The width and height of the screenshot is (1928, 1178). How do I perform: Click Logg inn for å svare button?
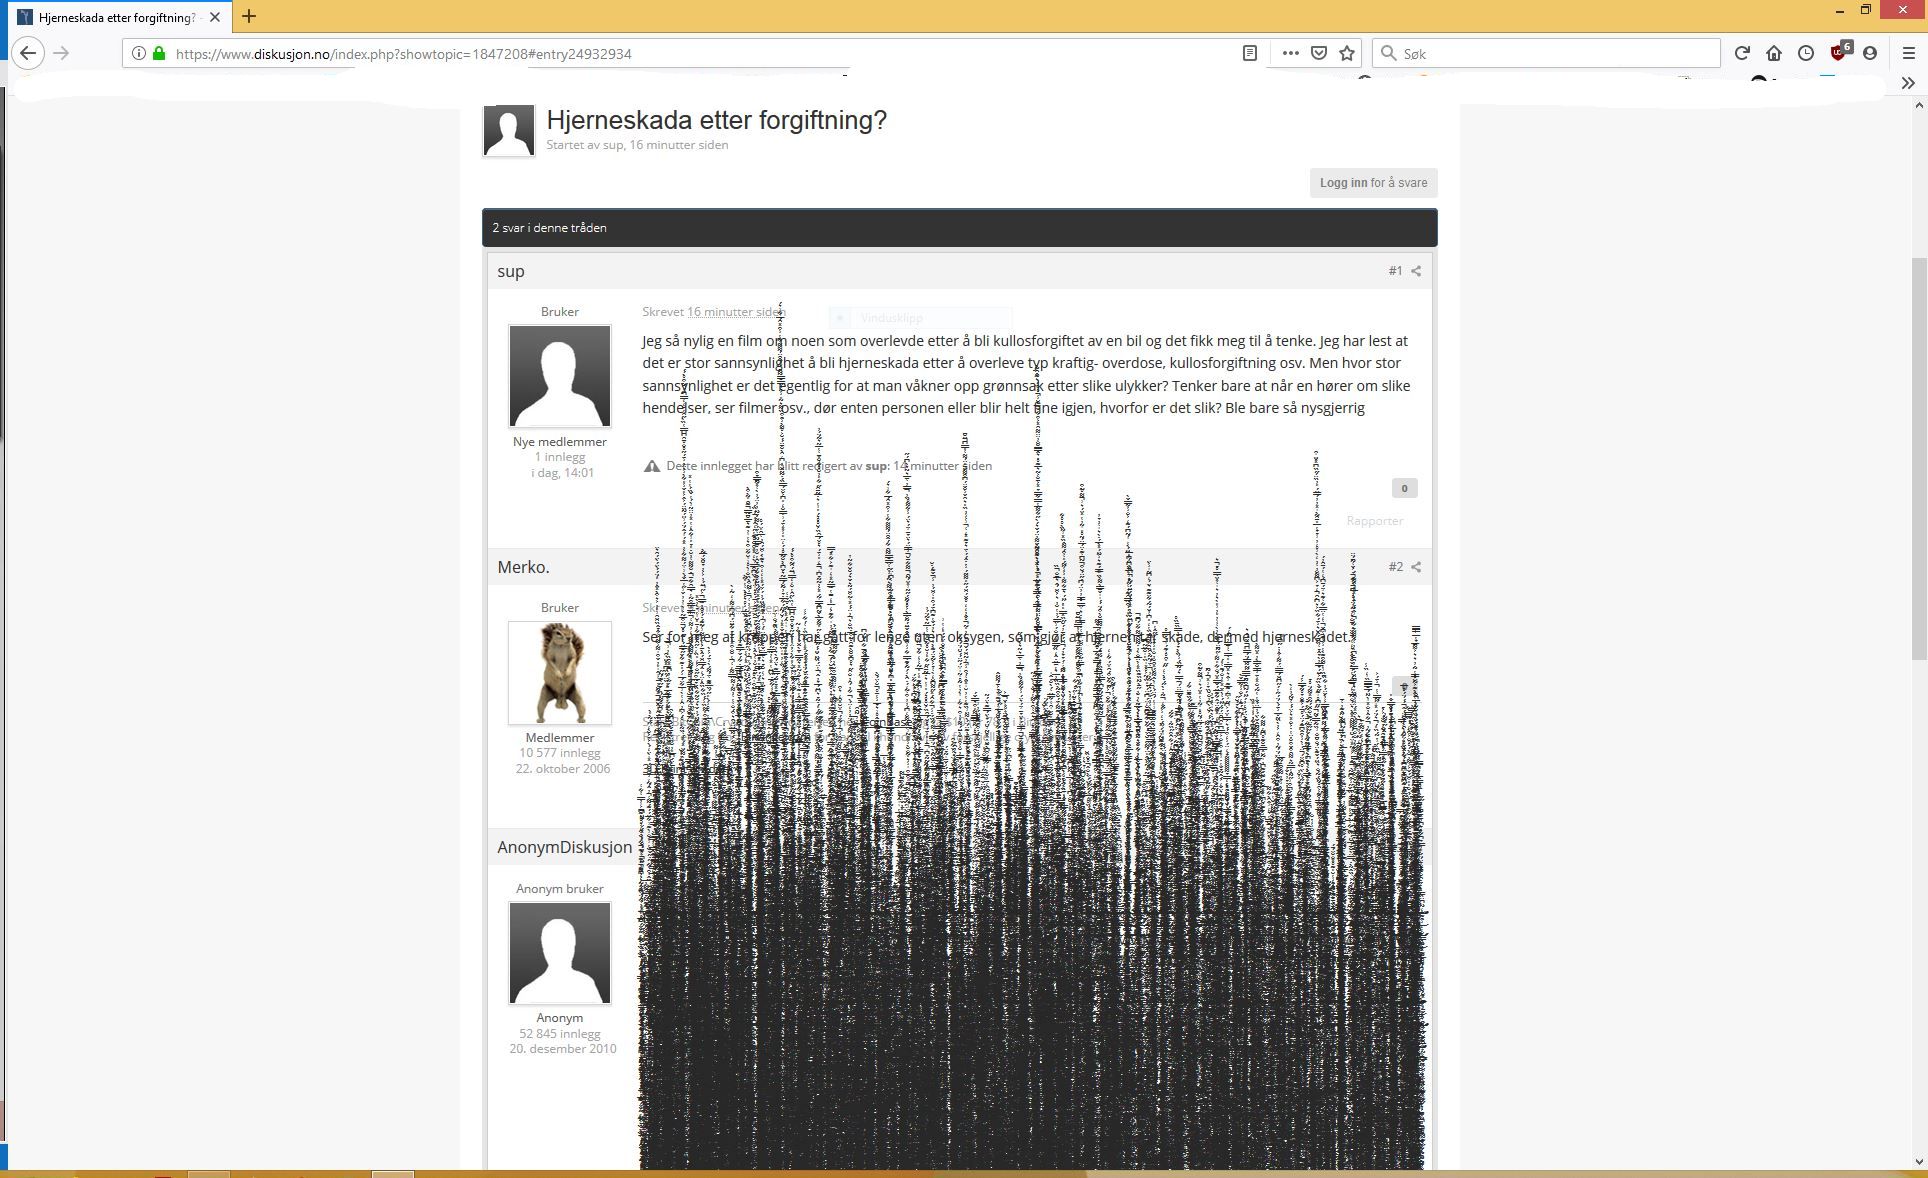[1373, 182]
